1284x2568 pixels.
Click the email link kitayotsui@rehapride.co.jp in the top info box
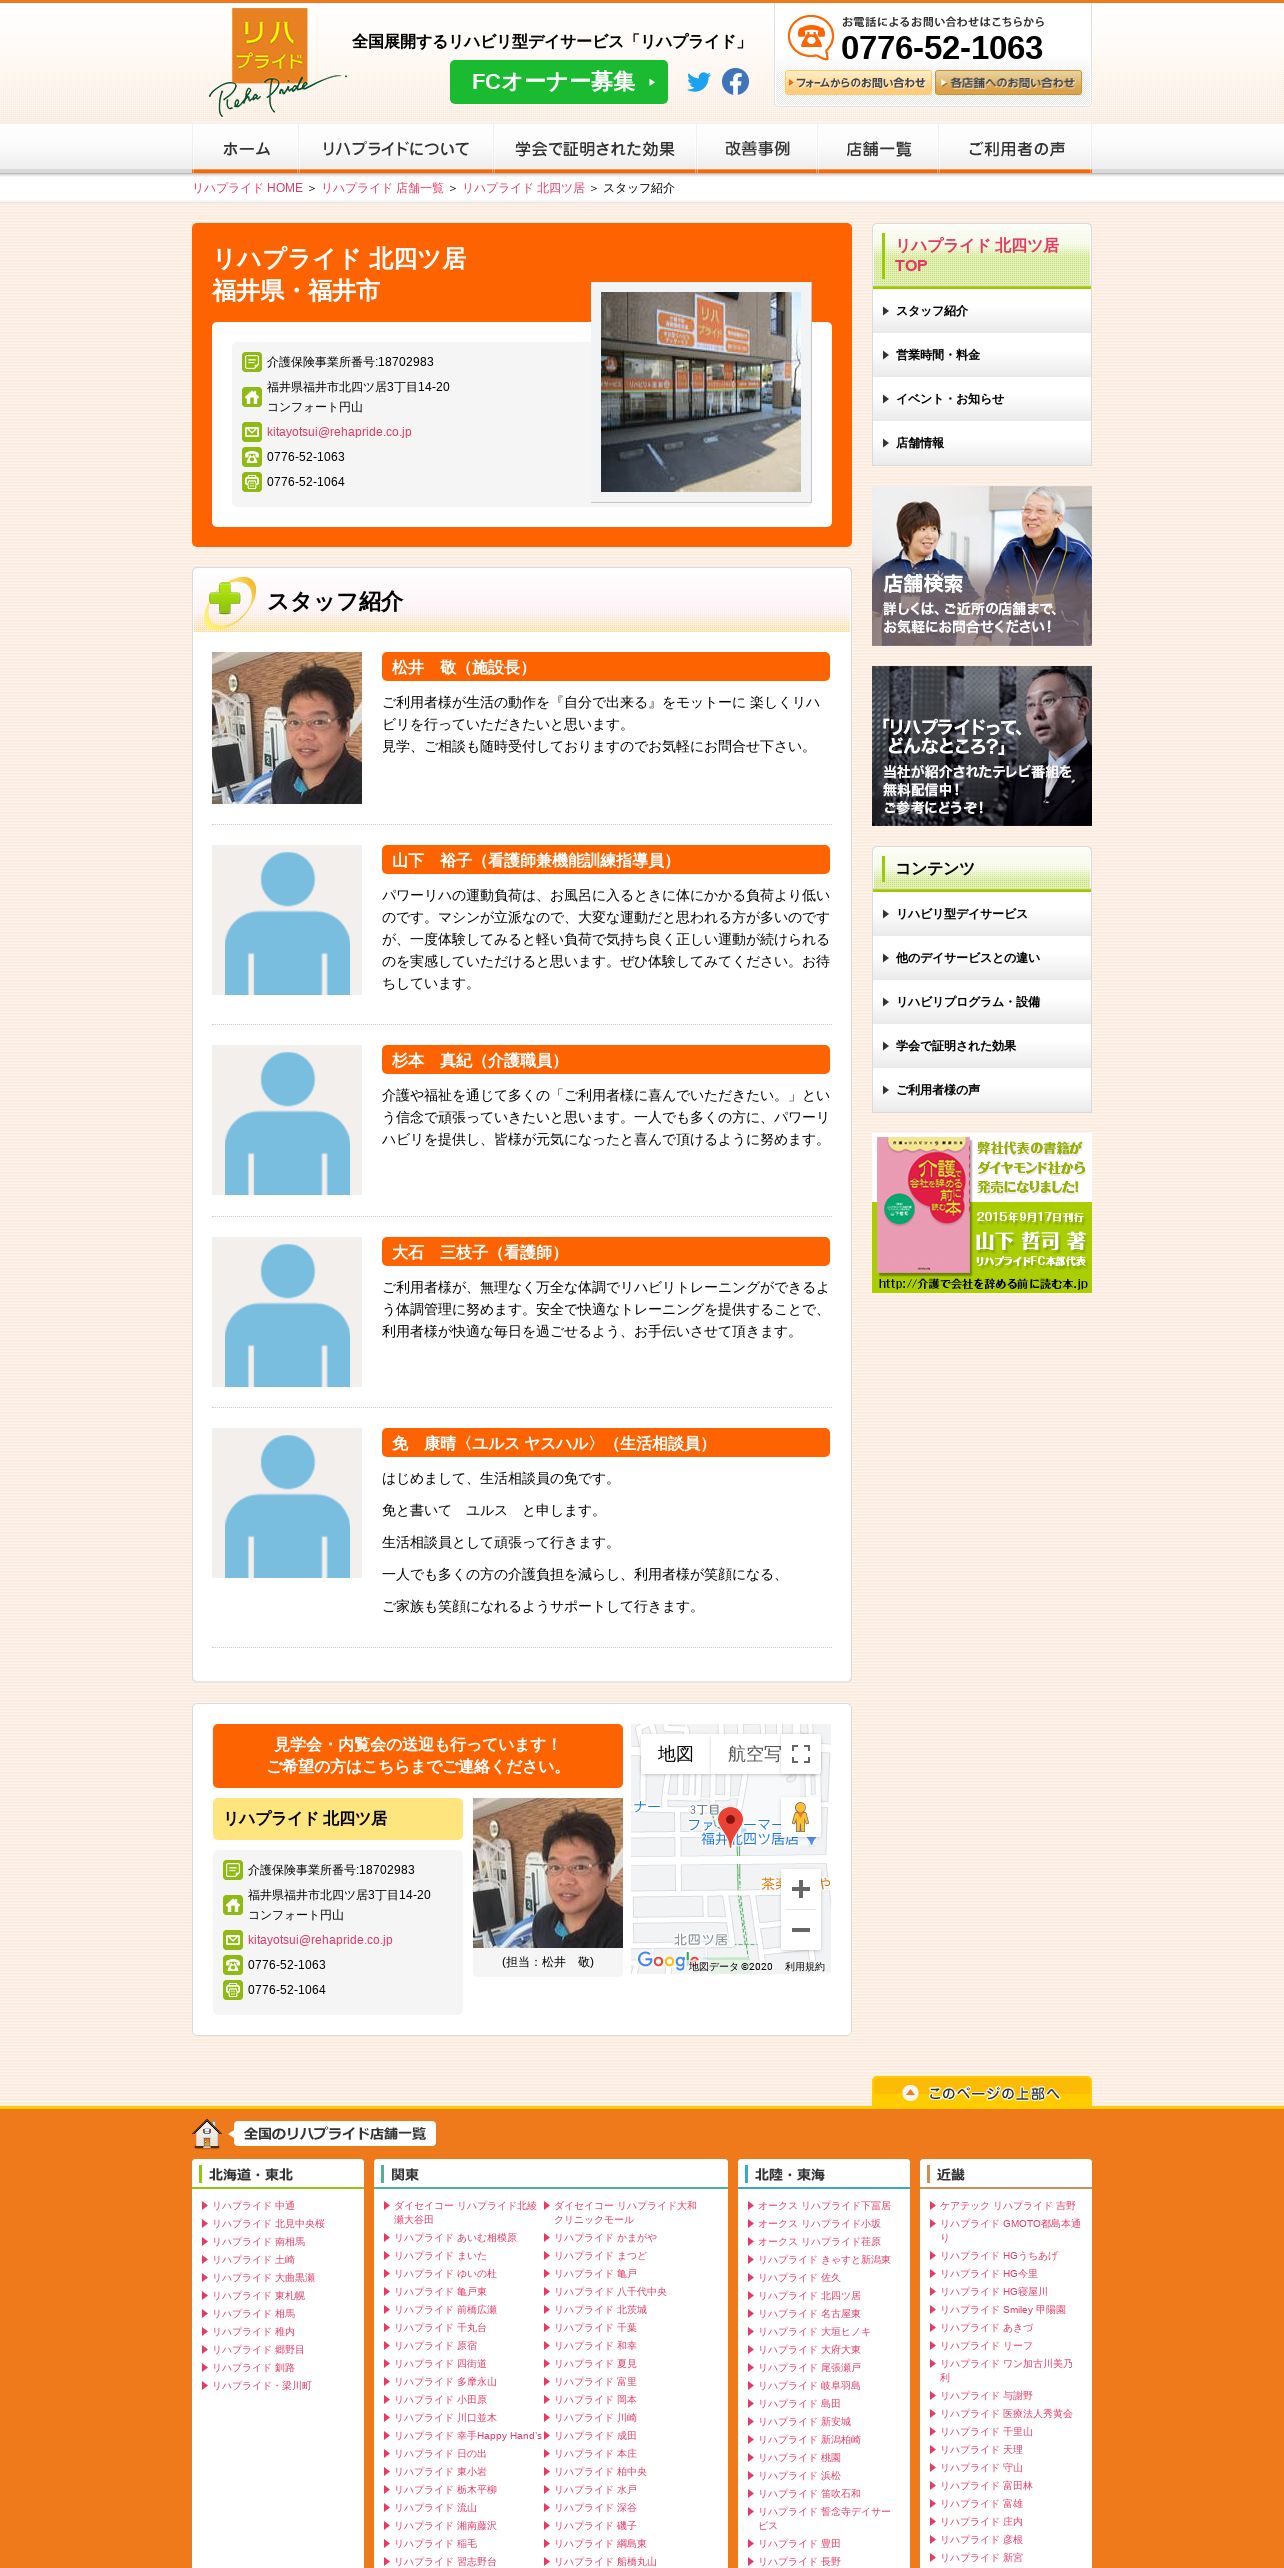click(339, 432)
